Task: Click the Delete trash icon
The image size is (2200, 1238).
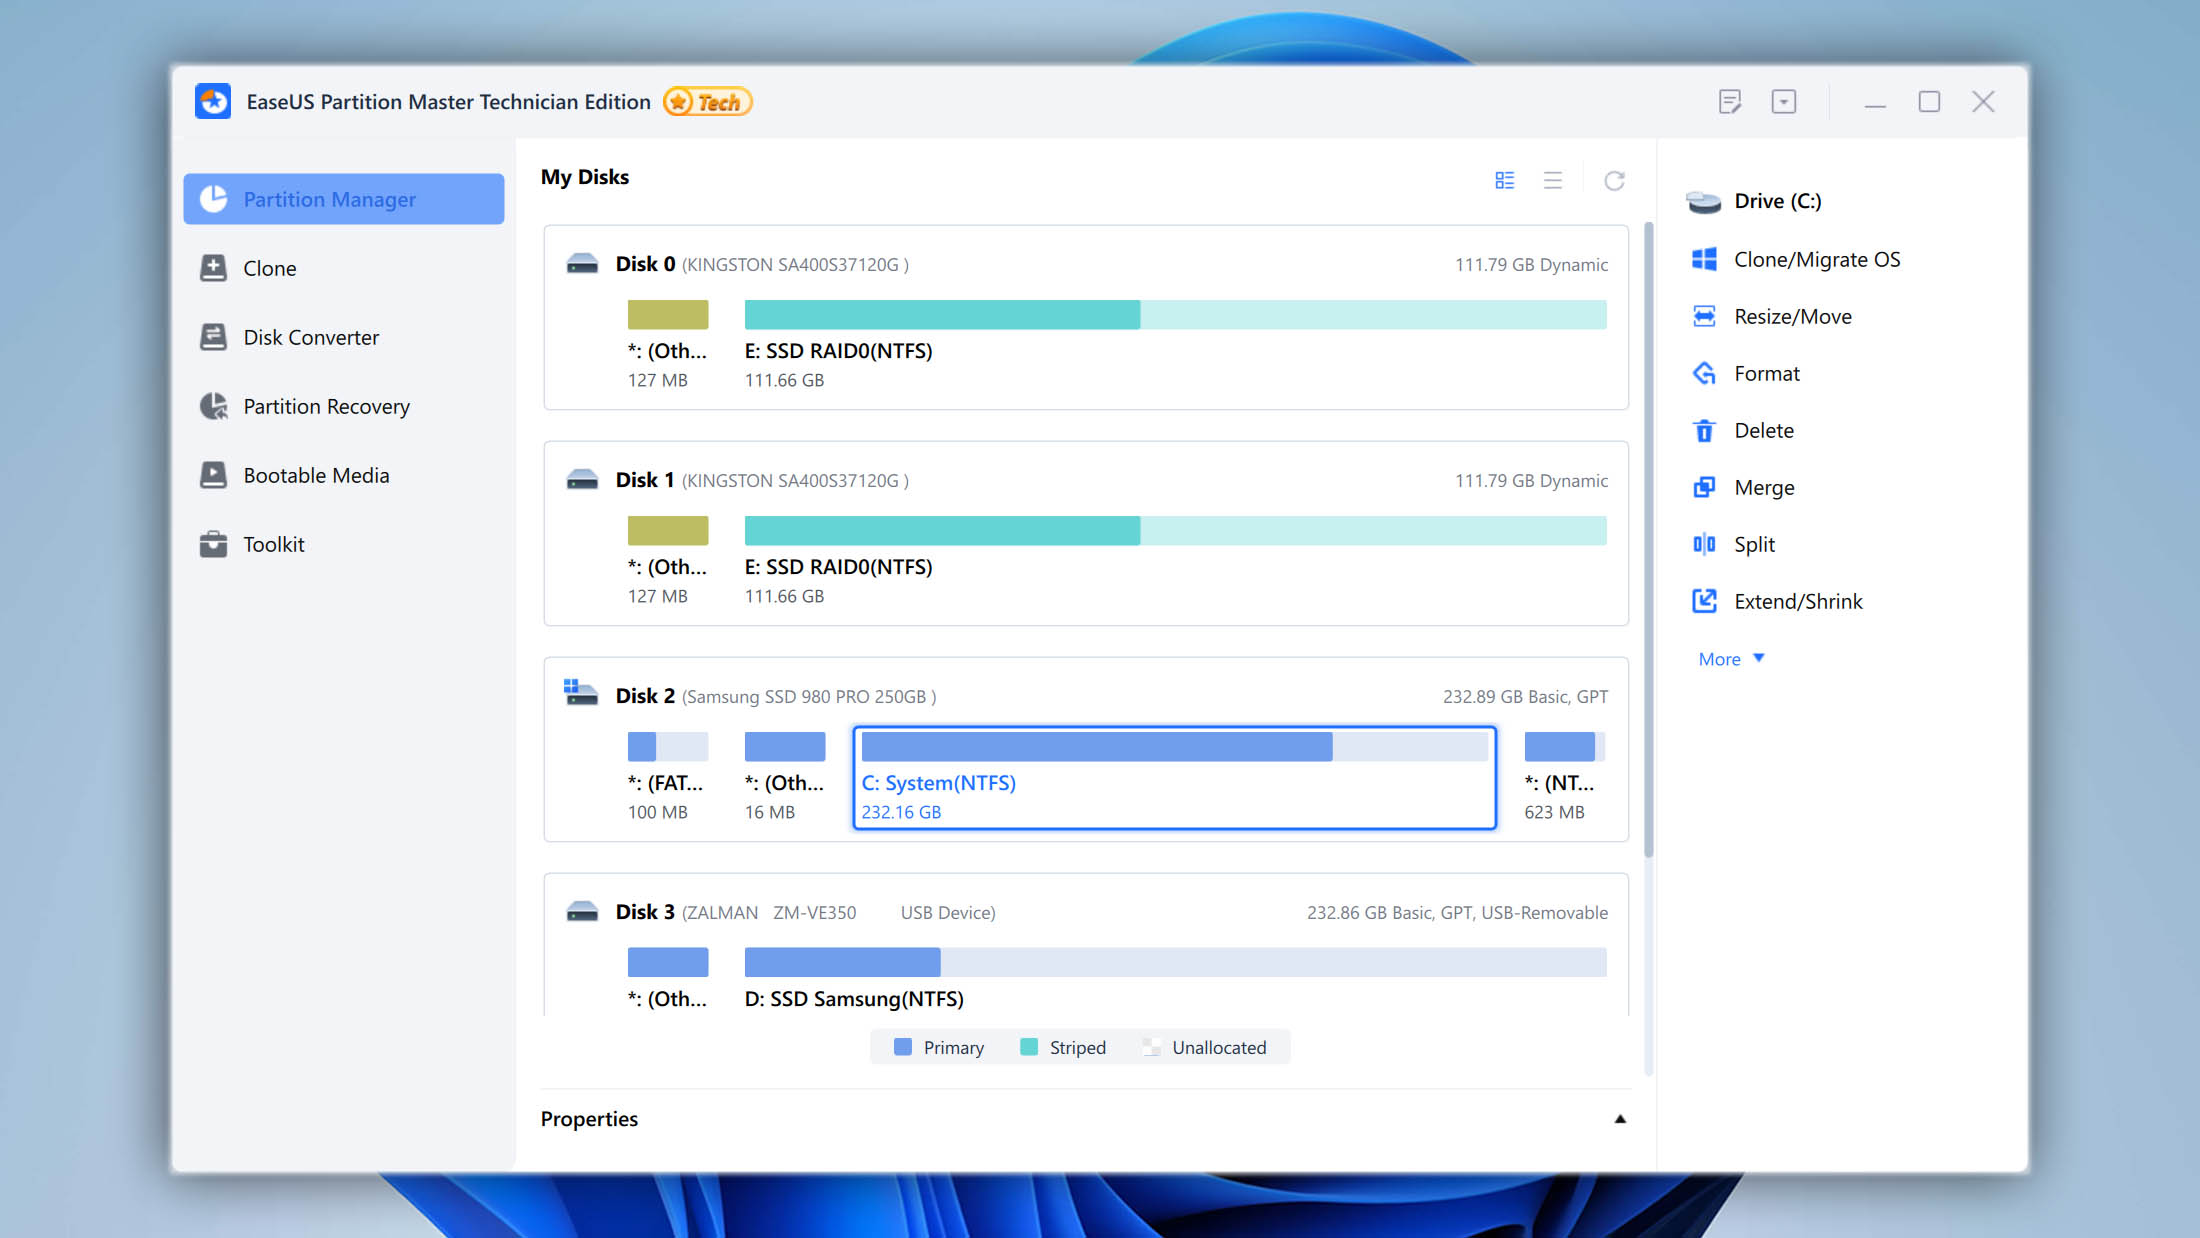Action: (x=1704, y=430)
